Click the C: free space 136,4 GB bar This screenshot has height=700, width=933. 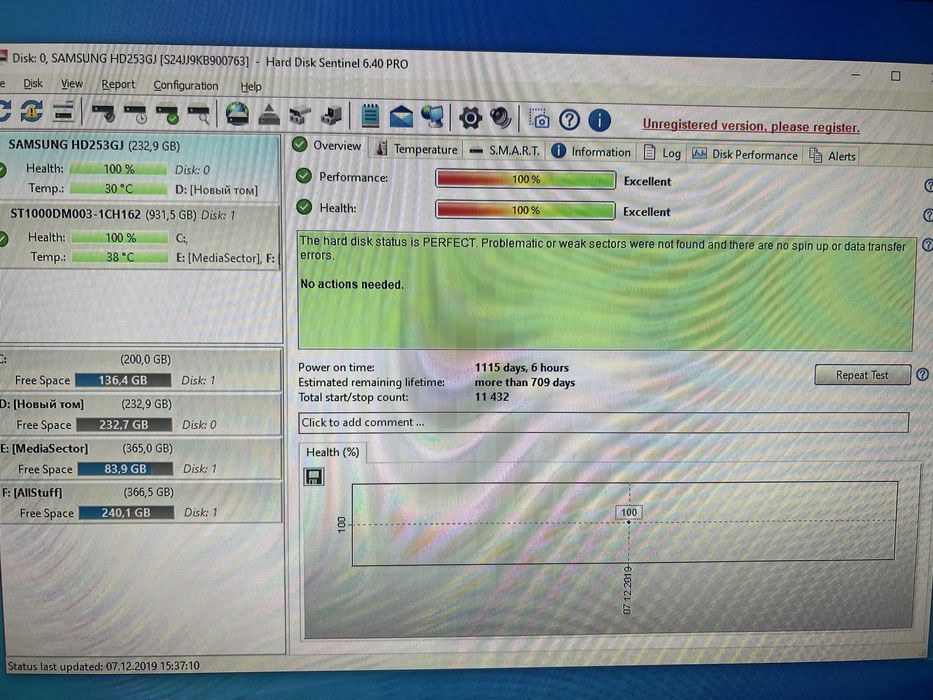(x=123, y=380)
